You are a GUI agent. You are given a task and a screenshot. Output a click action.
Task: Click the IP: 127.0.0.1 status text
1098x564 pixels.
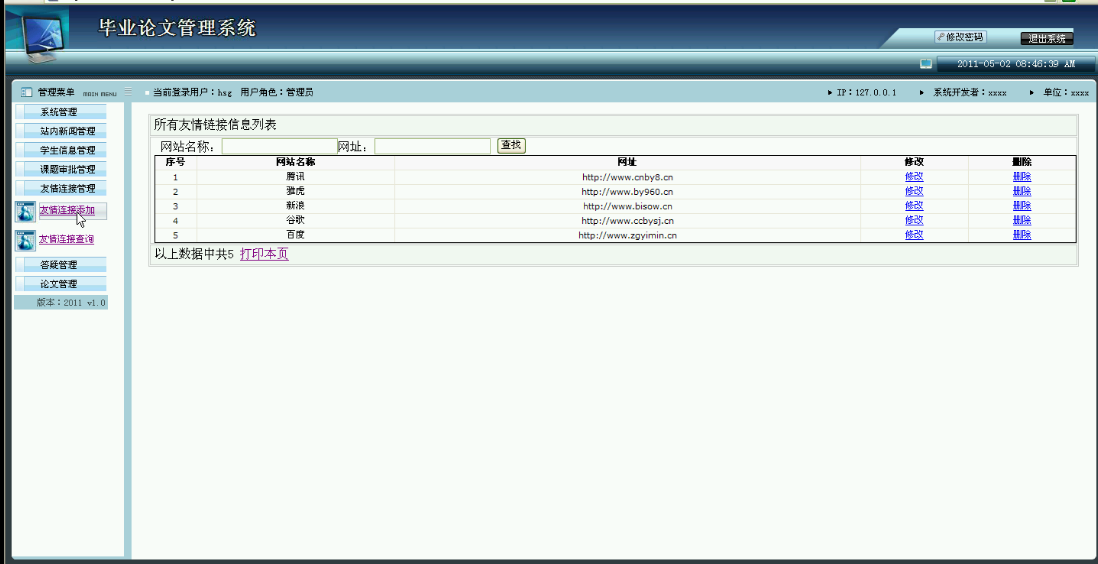click(866, 92)
